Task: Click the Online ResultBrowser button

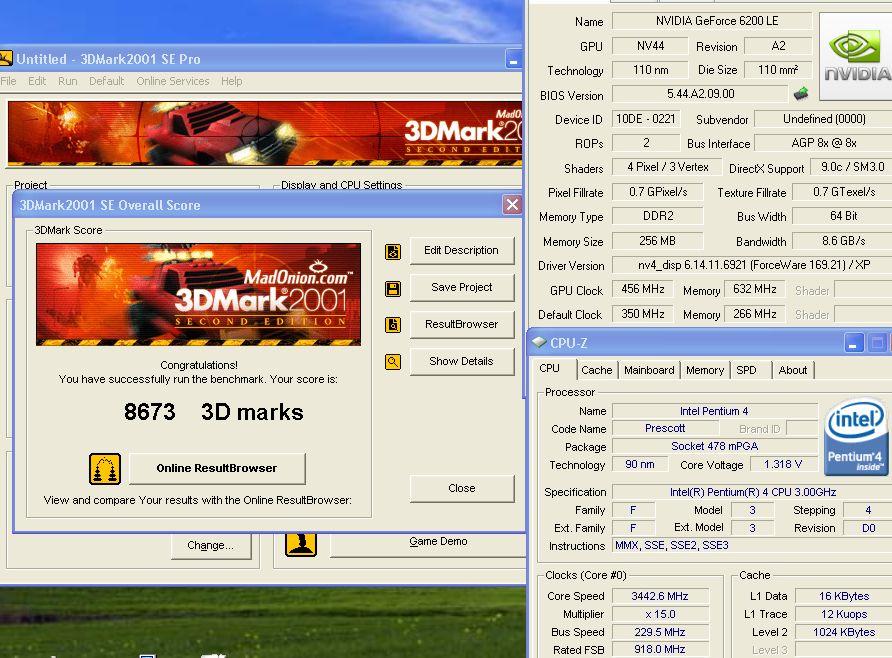Action: [217, 468]
